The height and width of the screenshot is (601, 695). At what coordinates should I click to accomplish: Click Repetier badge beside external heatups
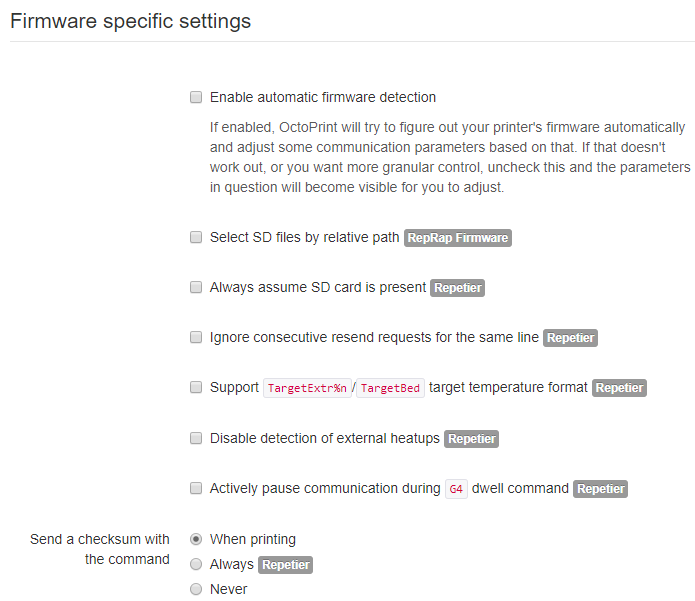click(472, 439)
